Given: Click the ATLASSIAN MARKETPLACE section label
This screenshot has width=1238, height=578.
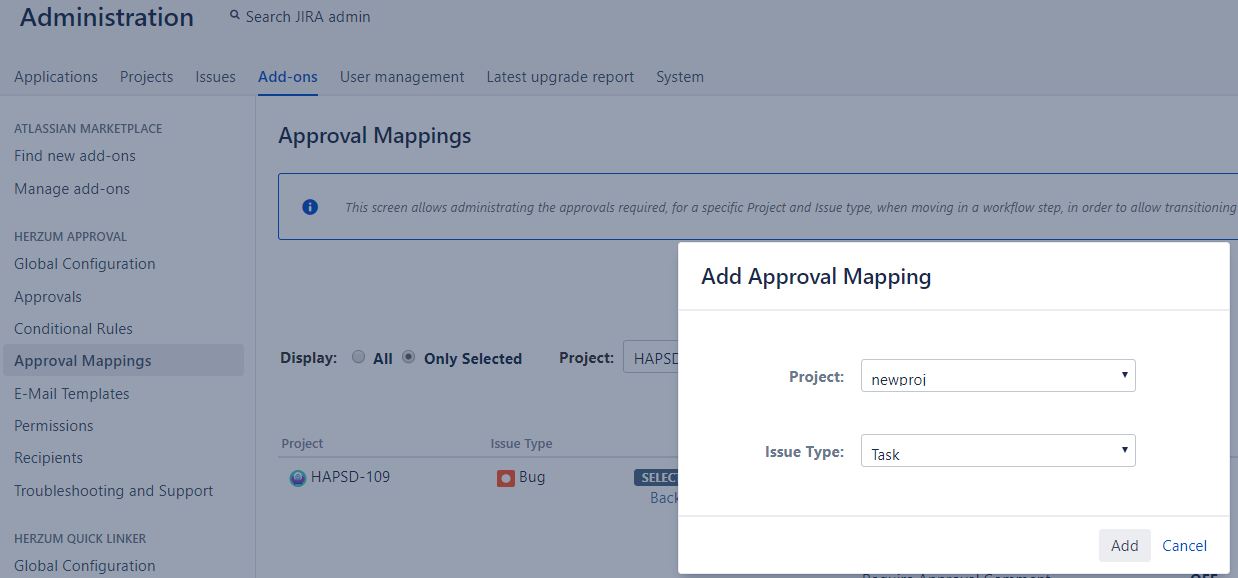Looking at the screenshot, I should tap(88, 129).
